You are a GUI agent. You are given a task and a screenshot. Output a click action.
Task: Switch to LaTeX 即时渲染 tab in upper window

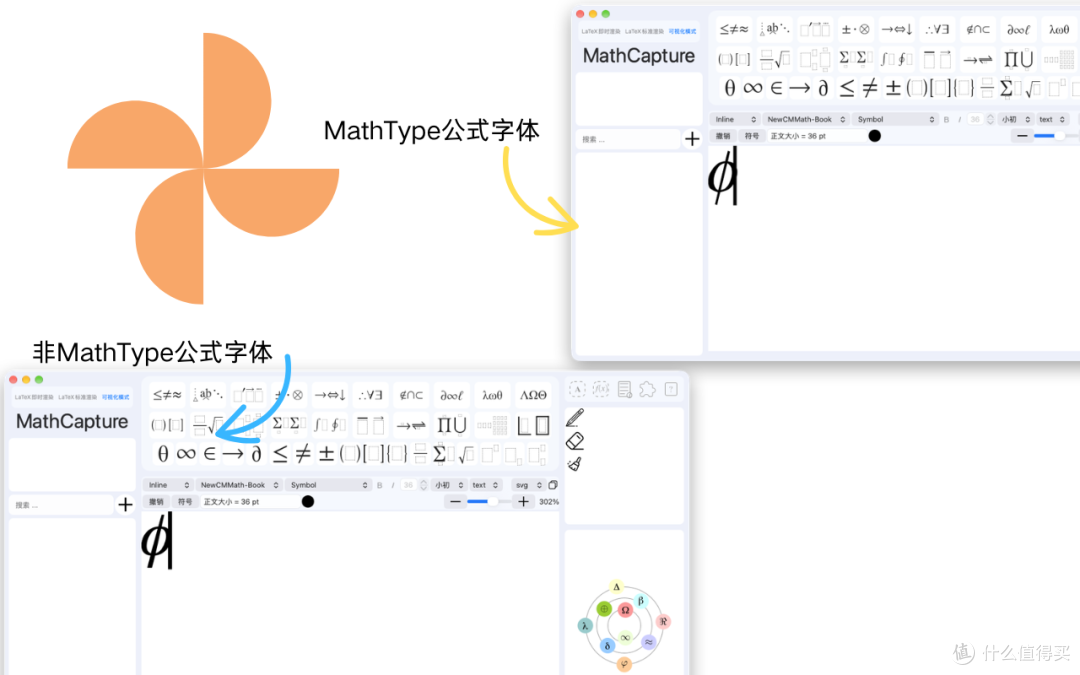(601, 32)
